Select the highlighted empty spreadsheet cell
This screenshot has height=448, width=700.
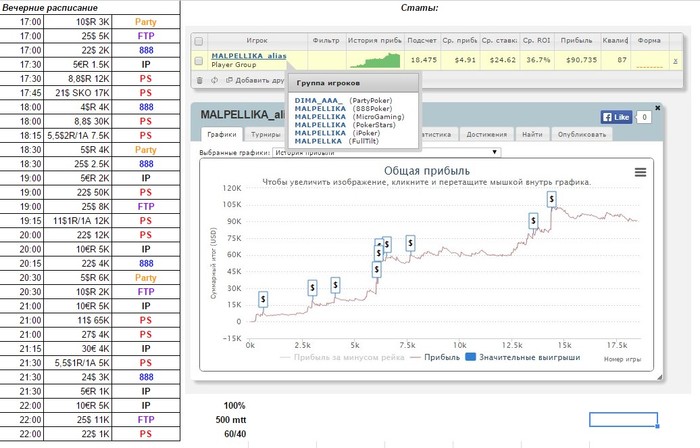click(x=623, y=419)
